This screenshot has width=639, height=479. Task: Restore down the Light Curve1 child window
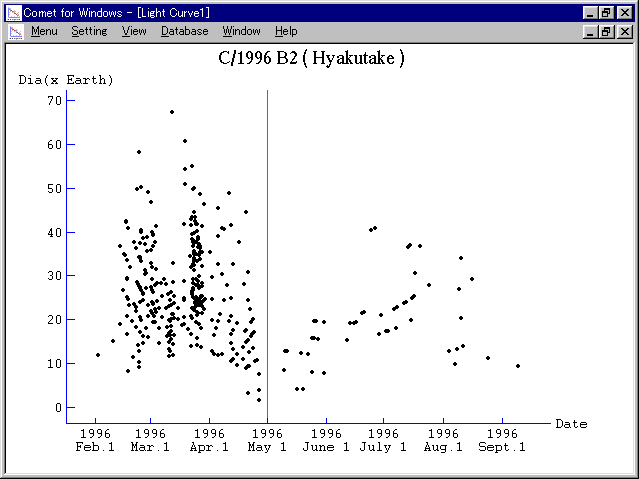(606, 31)
